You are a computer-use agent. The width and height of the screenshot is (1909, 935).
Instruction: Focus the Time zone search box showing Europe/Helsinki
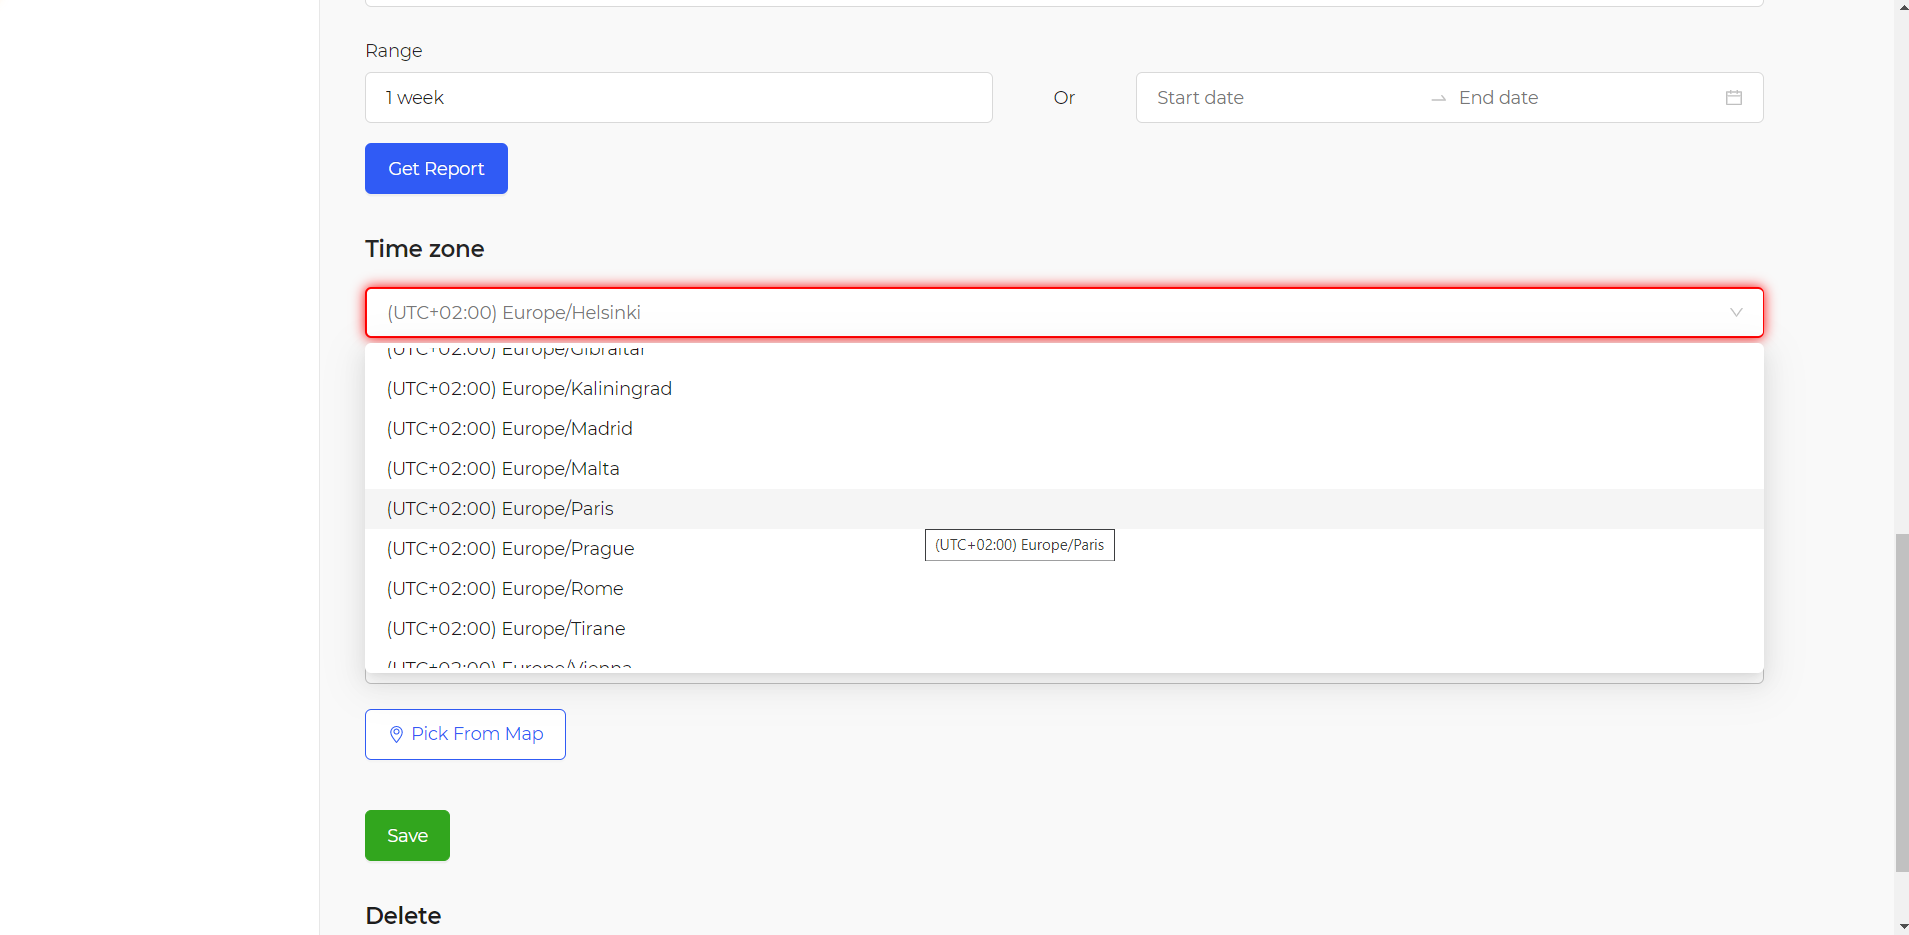coord(1040,313)
